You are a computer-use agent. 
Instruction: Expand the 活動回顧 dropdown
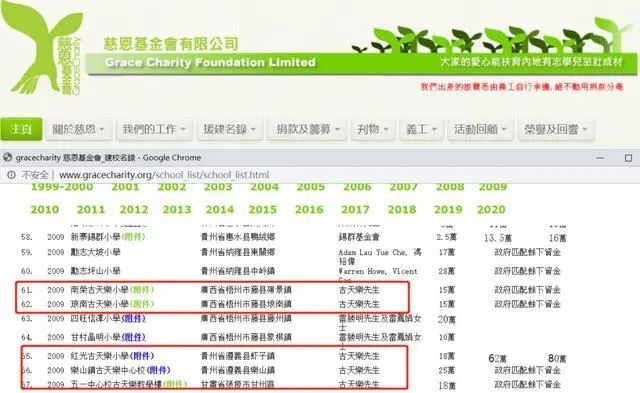coord(480,129)
